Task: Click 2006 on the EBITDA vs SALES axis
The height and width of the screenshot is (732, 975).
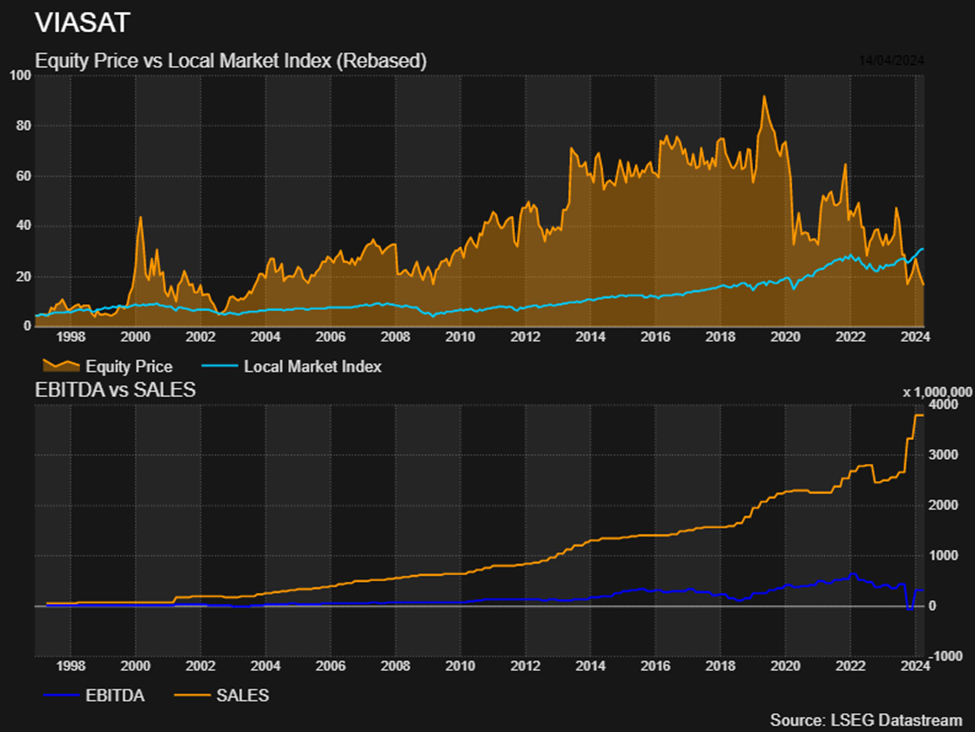Action: 330,666
